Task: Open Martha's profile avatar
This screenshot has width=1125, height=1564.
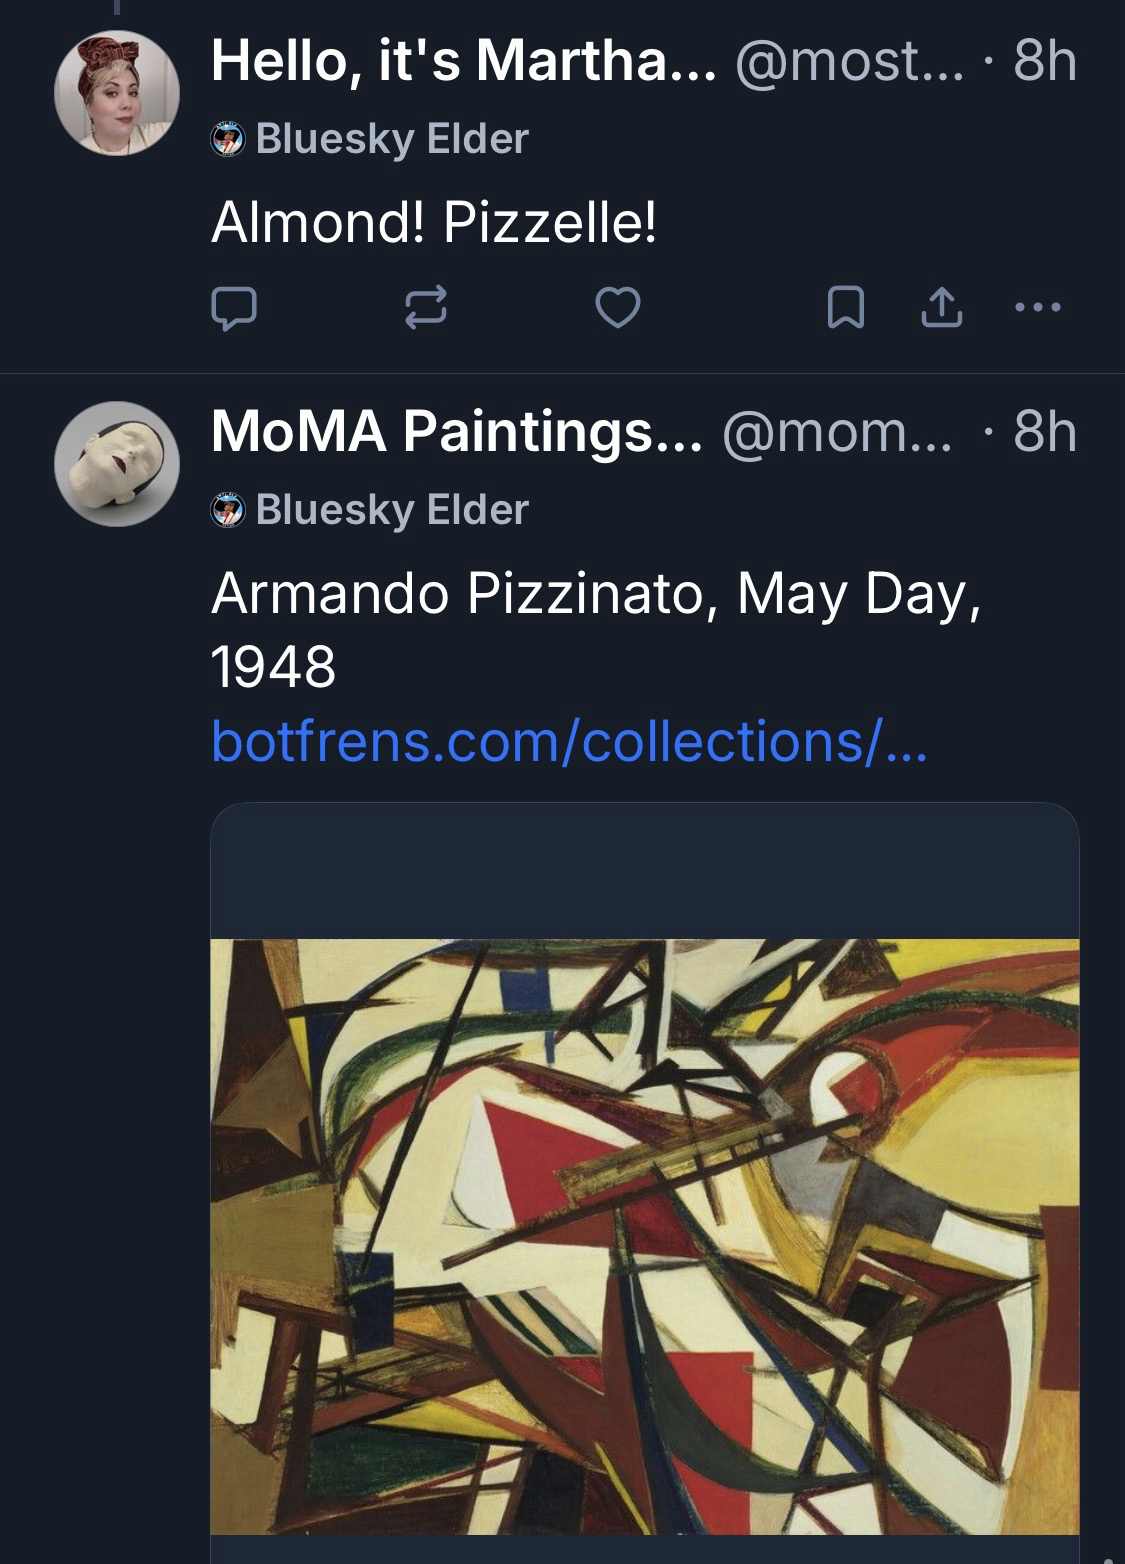Action: click(116, 93)
